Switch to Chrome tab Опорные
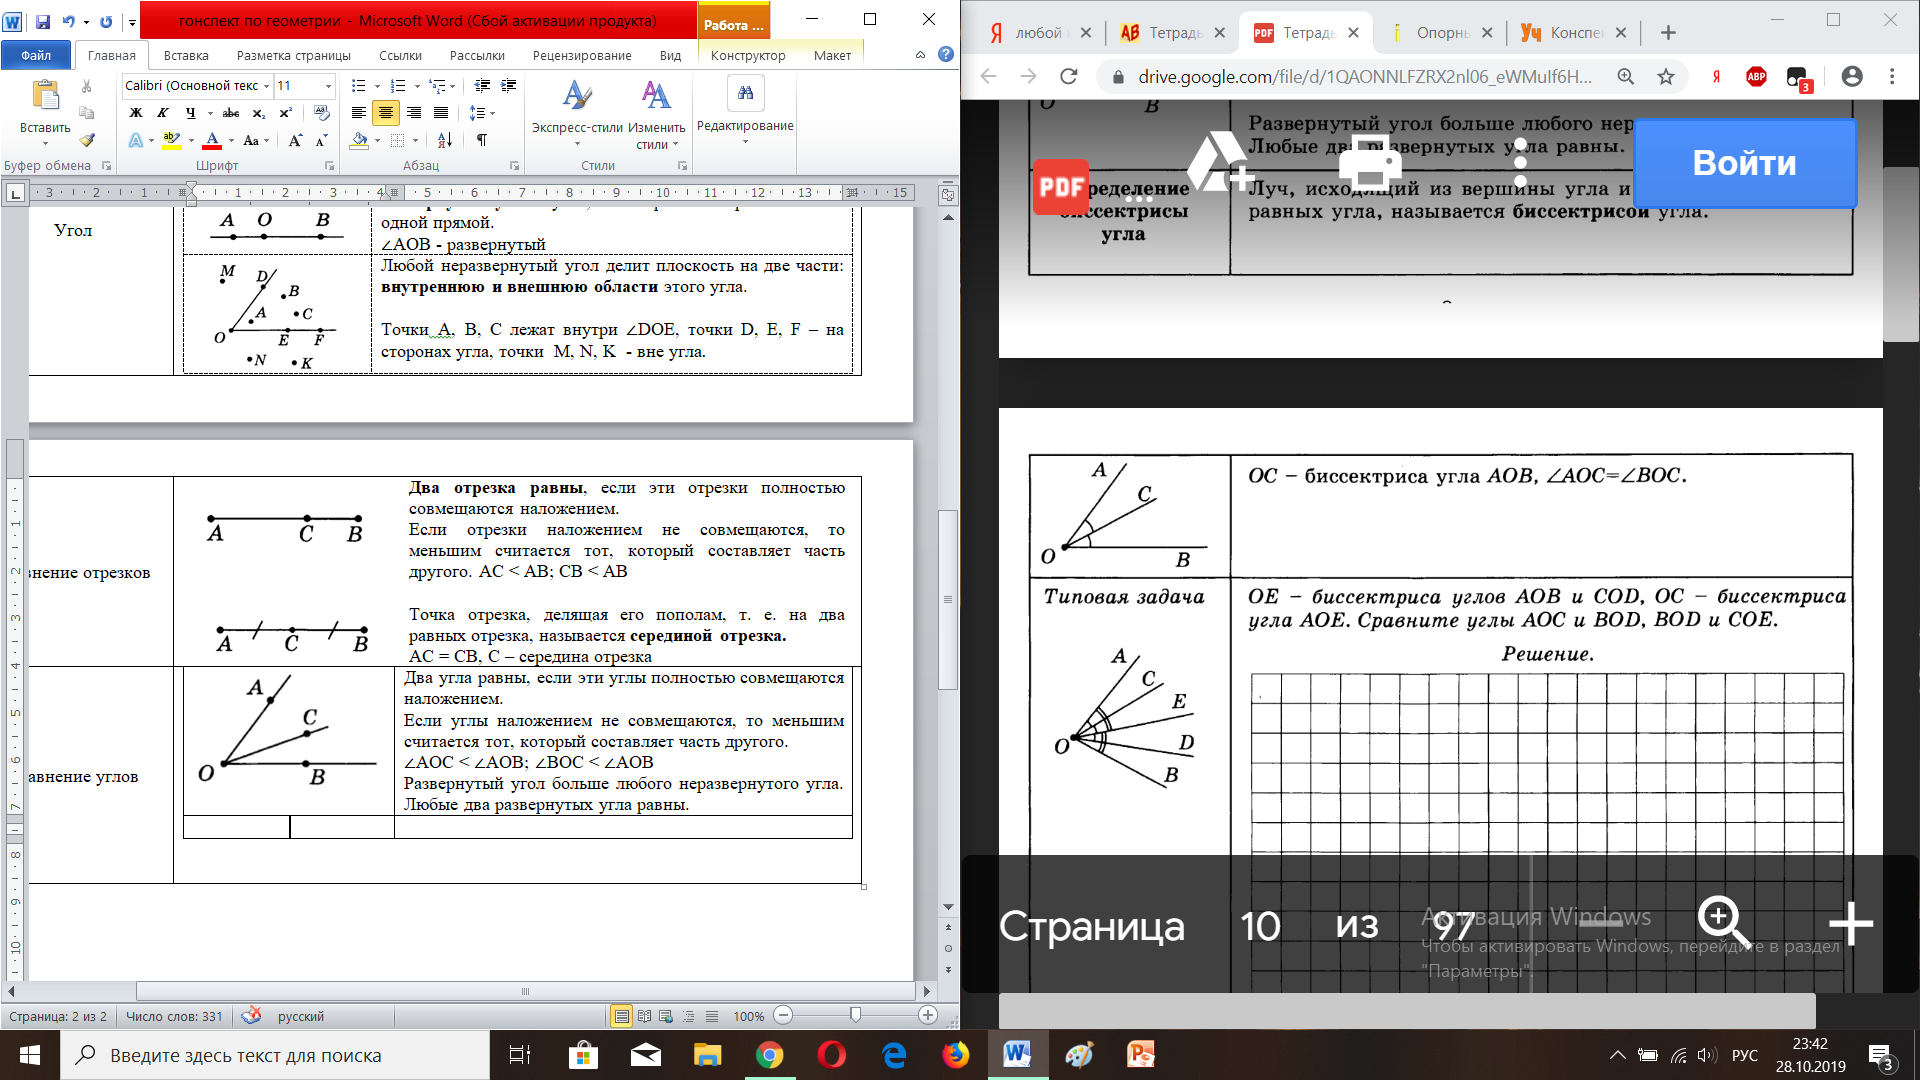The image size is (1920, 1080). 1440,33
